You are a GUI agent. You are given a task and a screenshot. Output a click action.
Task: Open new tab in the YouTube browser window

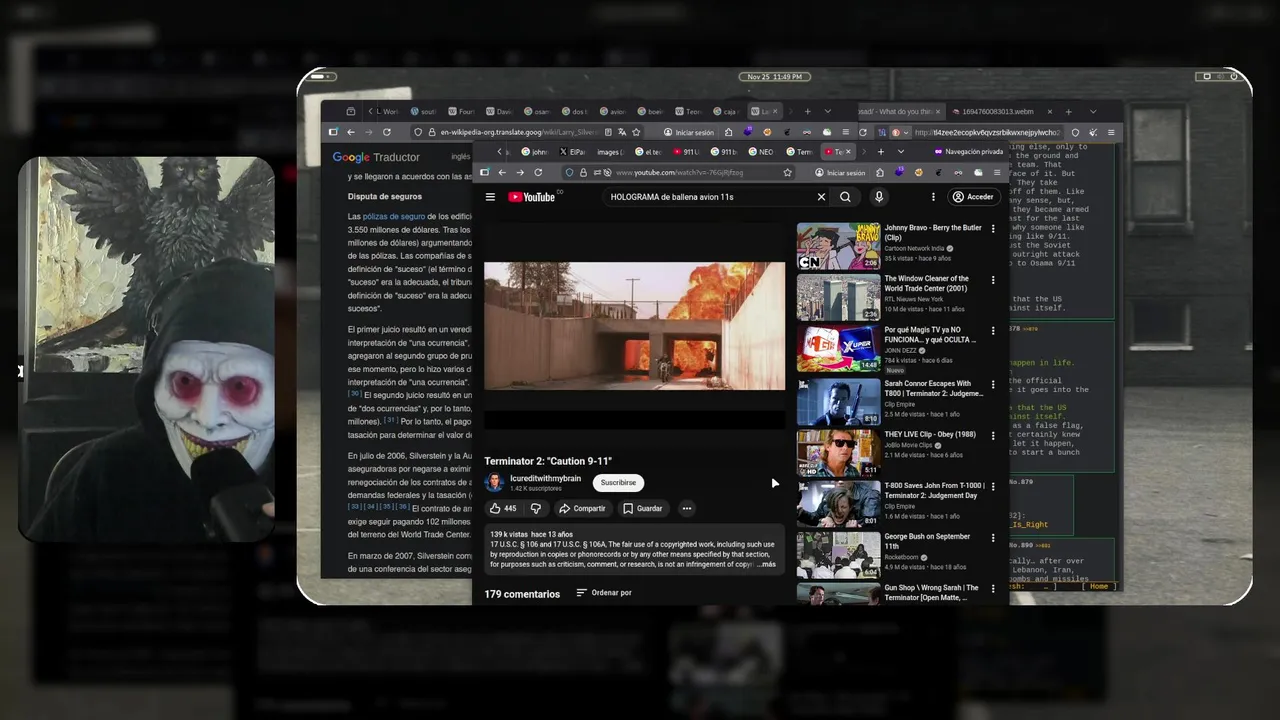coord(880,152)
